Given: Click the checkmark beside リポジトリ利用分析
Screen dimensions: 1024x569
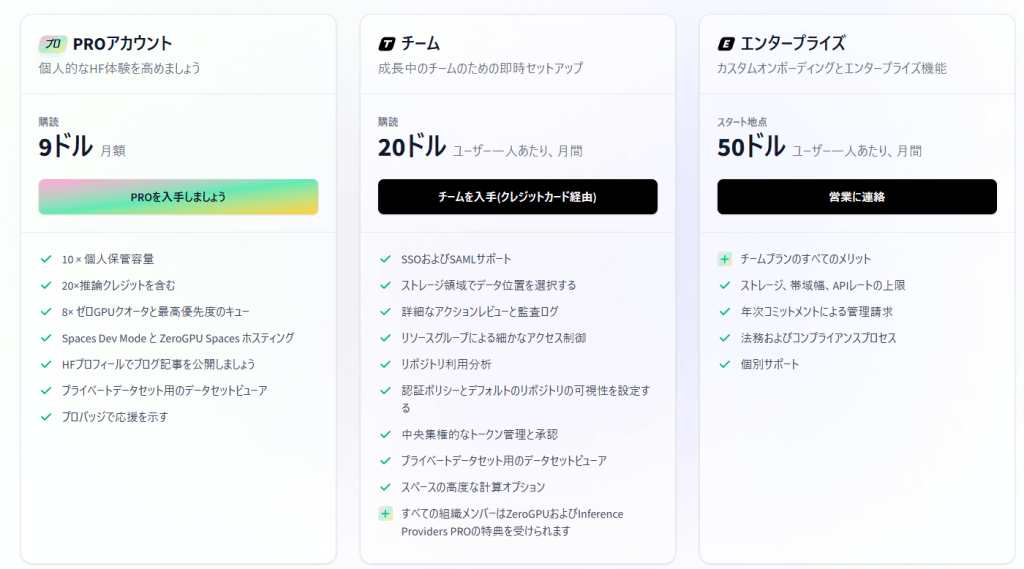Looking at the screenshot, I should tap(385, 364).
